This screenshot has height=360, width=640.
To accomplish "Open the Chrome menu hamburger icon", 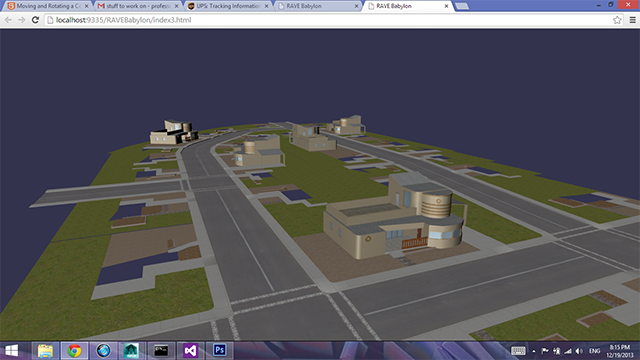I will pos(632,20).
